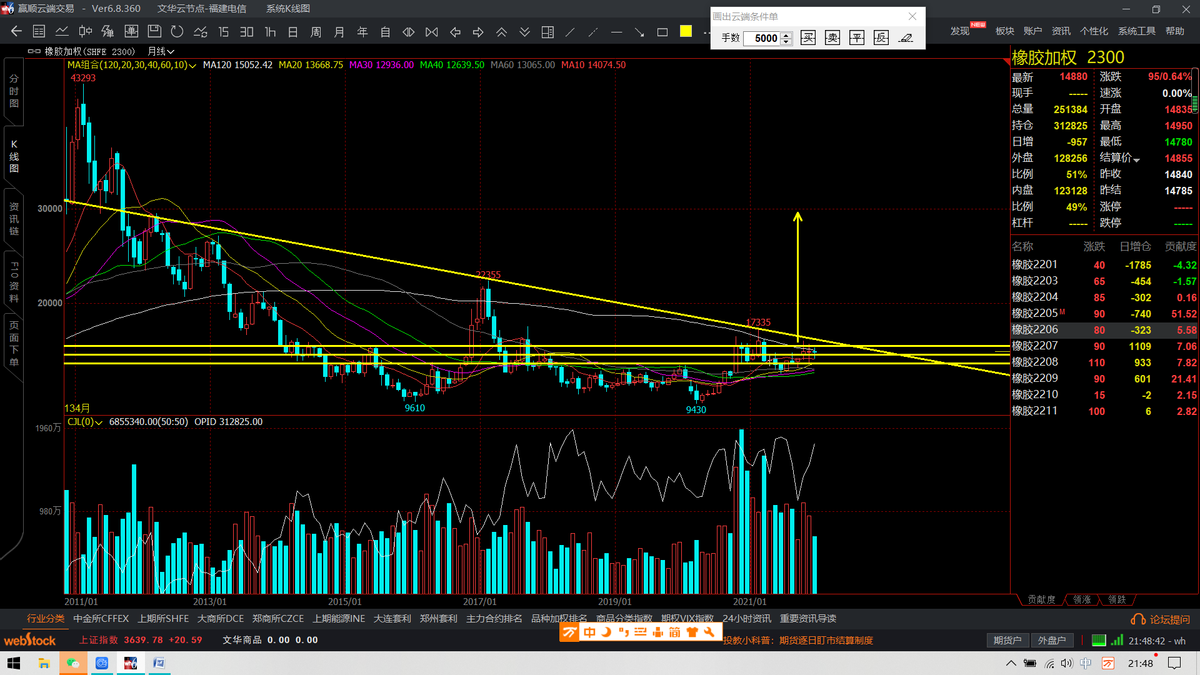Open Windows Start menu
The image size is (1200, 675).
coord(14,663)
